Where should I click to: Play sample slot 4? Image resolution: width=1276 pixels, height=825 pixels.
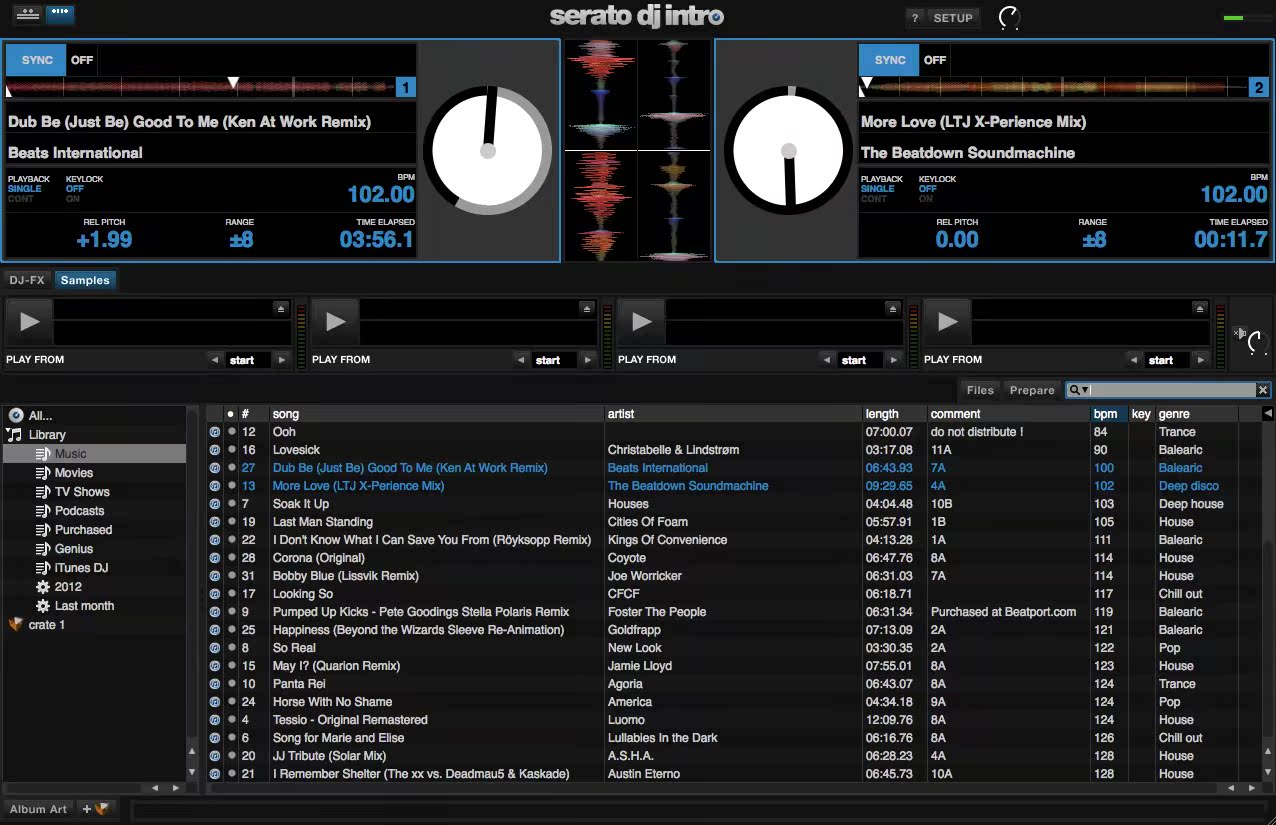click(x=948, y=322)
